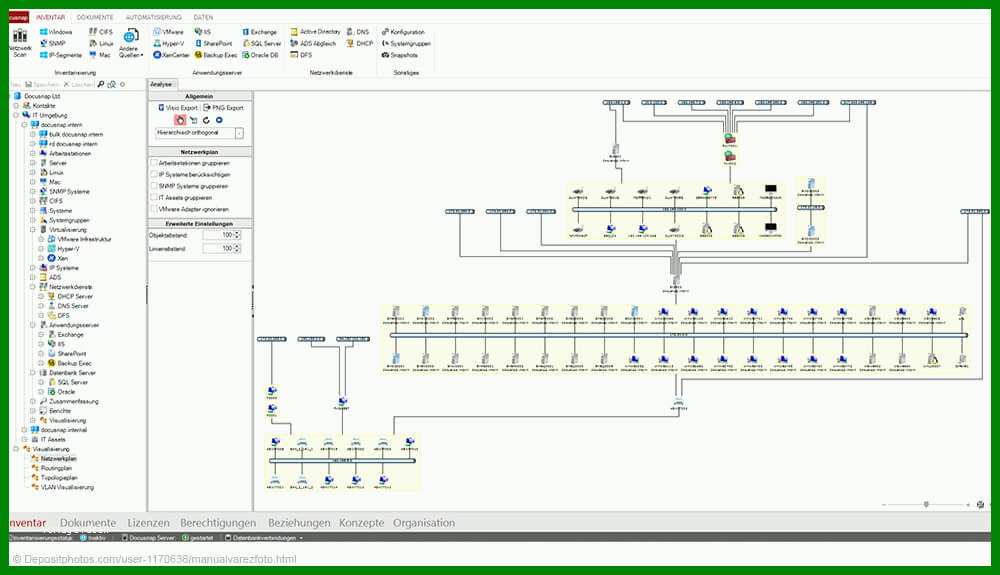Collapse the Netzwerkdienste tree node
The width and height of the screenshot is (1000, 575).
(33, 287)
